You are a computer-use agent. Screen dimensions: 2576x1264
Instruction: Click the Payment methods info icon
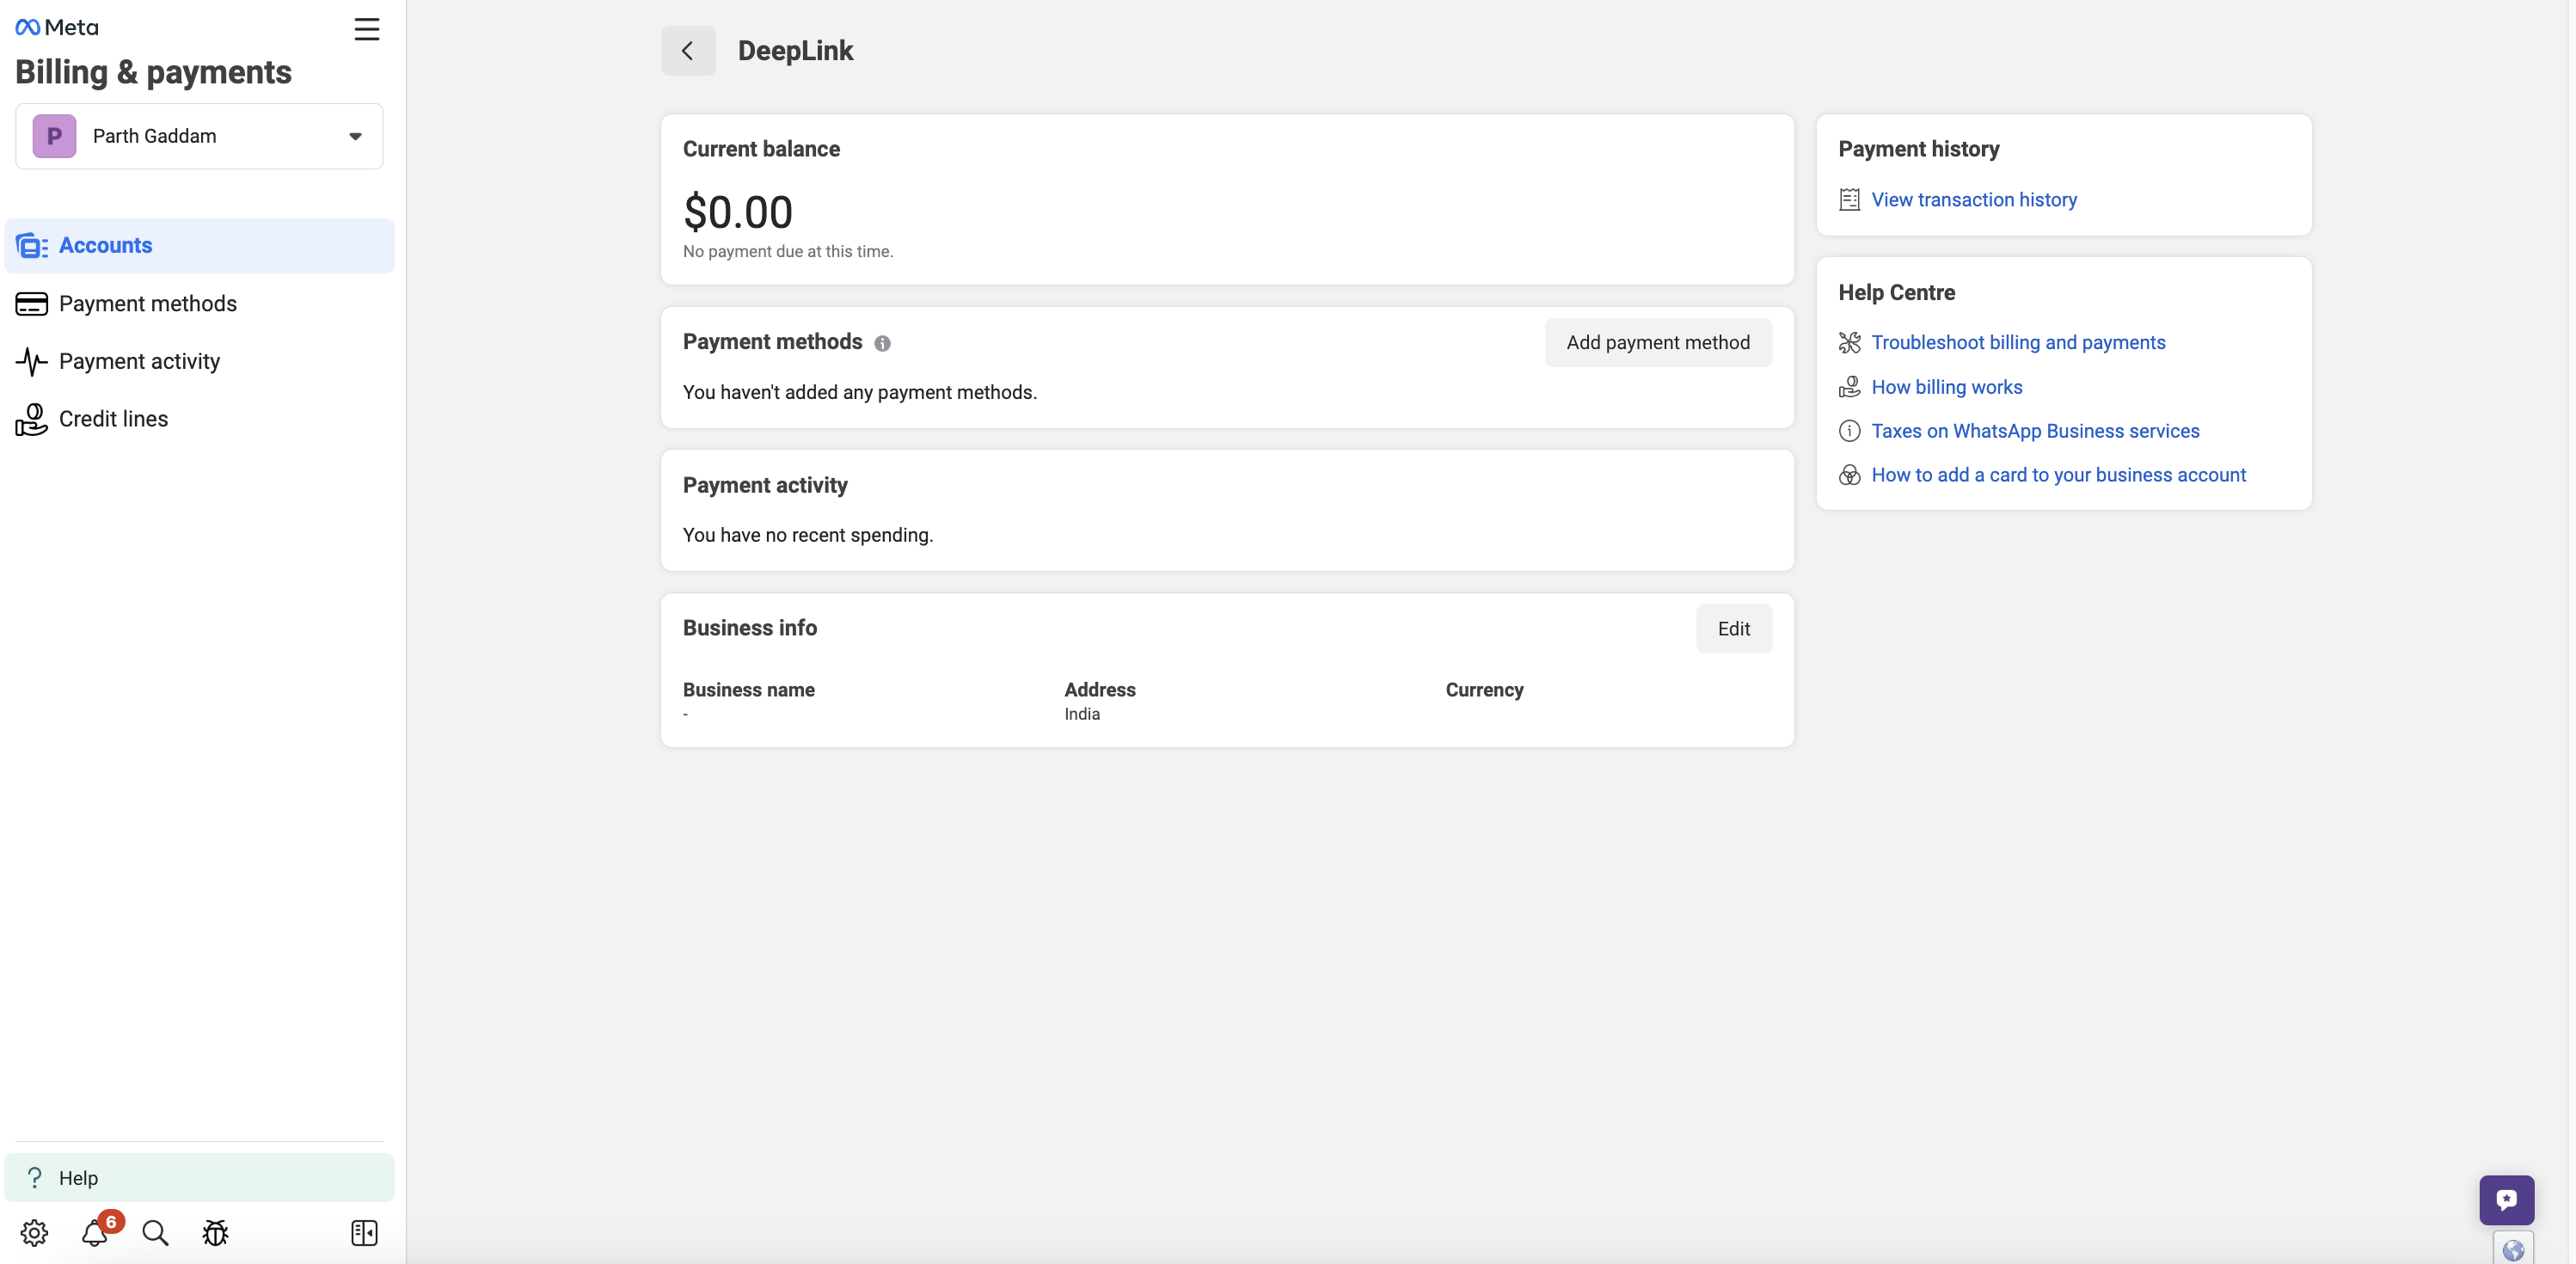coord(882,343)
